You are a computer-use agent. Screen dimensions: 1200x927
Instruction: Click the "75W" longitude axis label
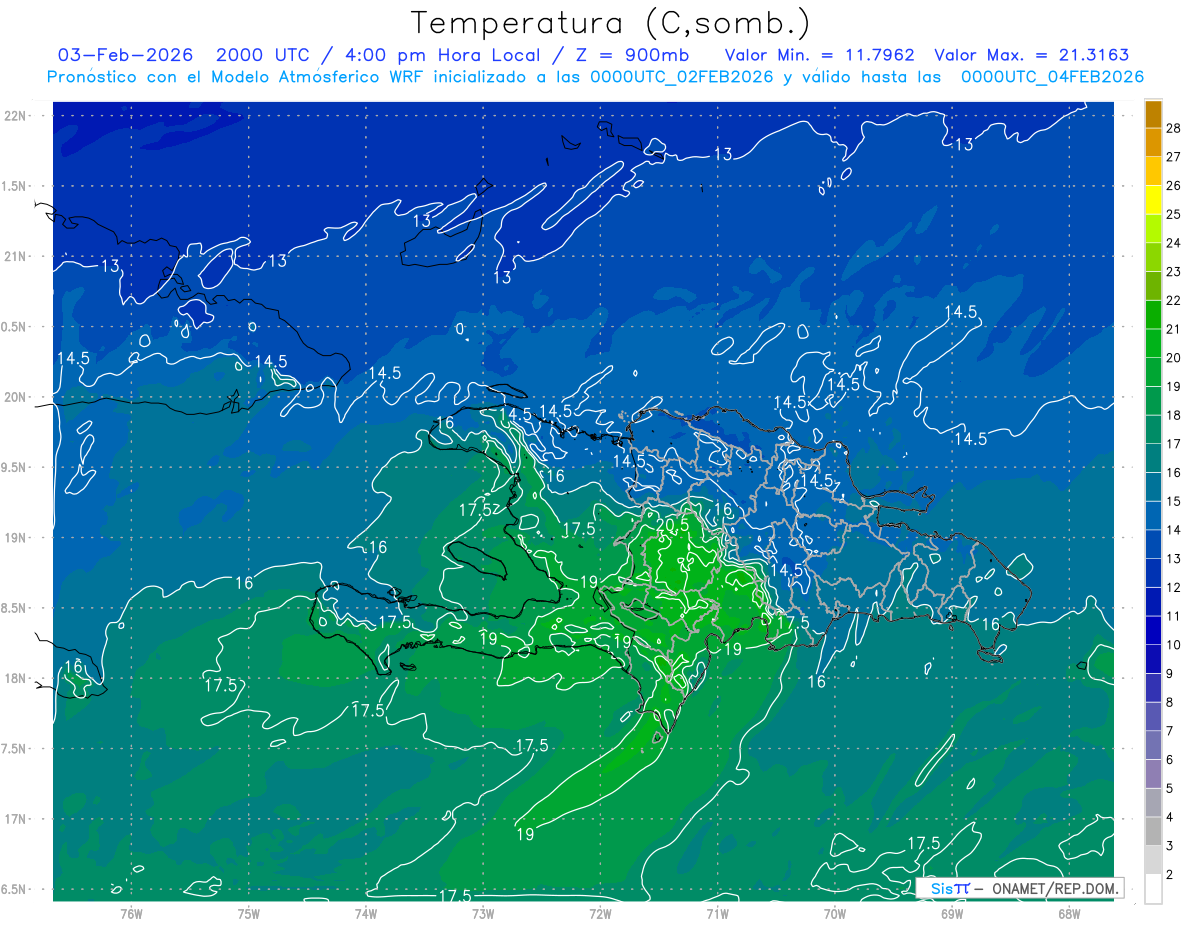click(249, 913)
